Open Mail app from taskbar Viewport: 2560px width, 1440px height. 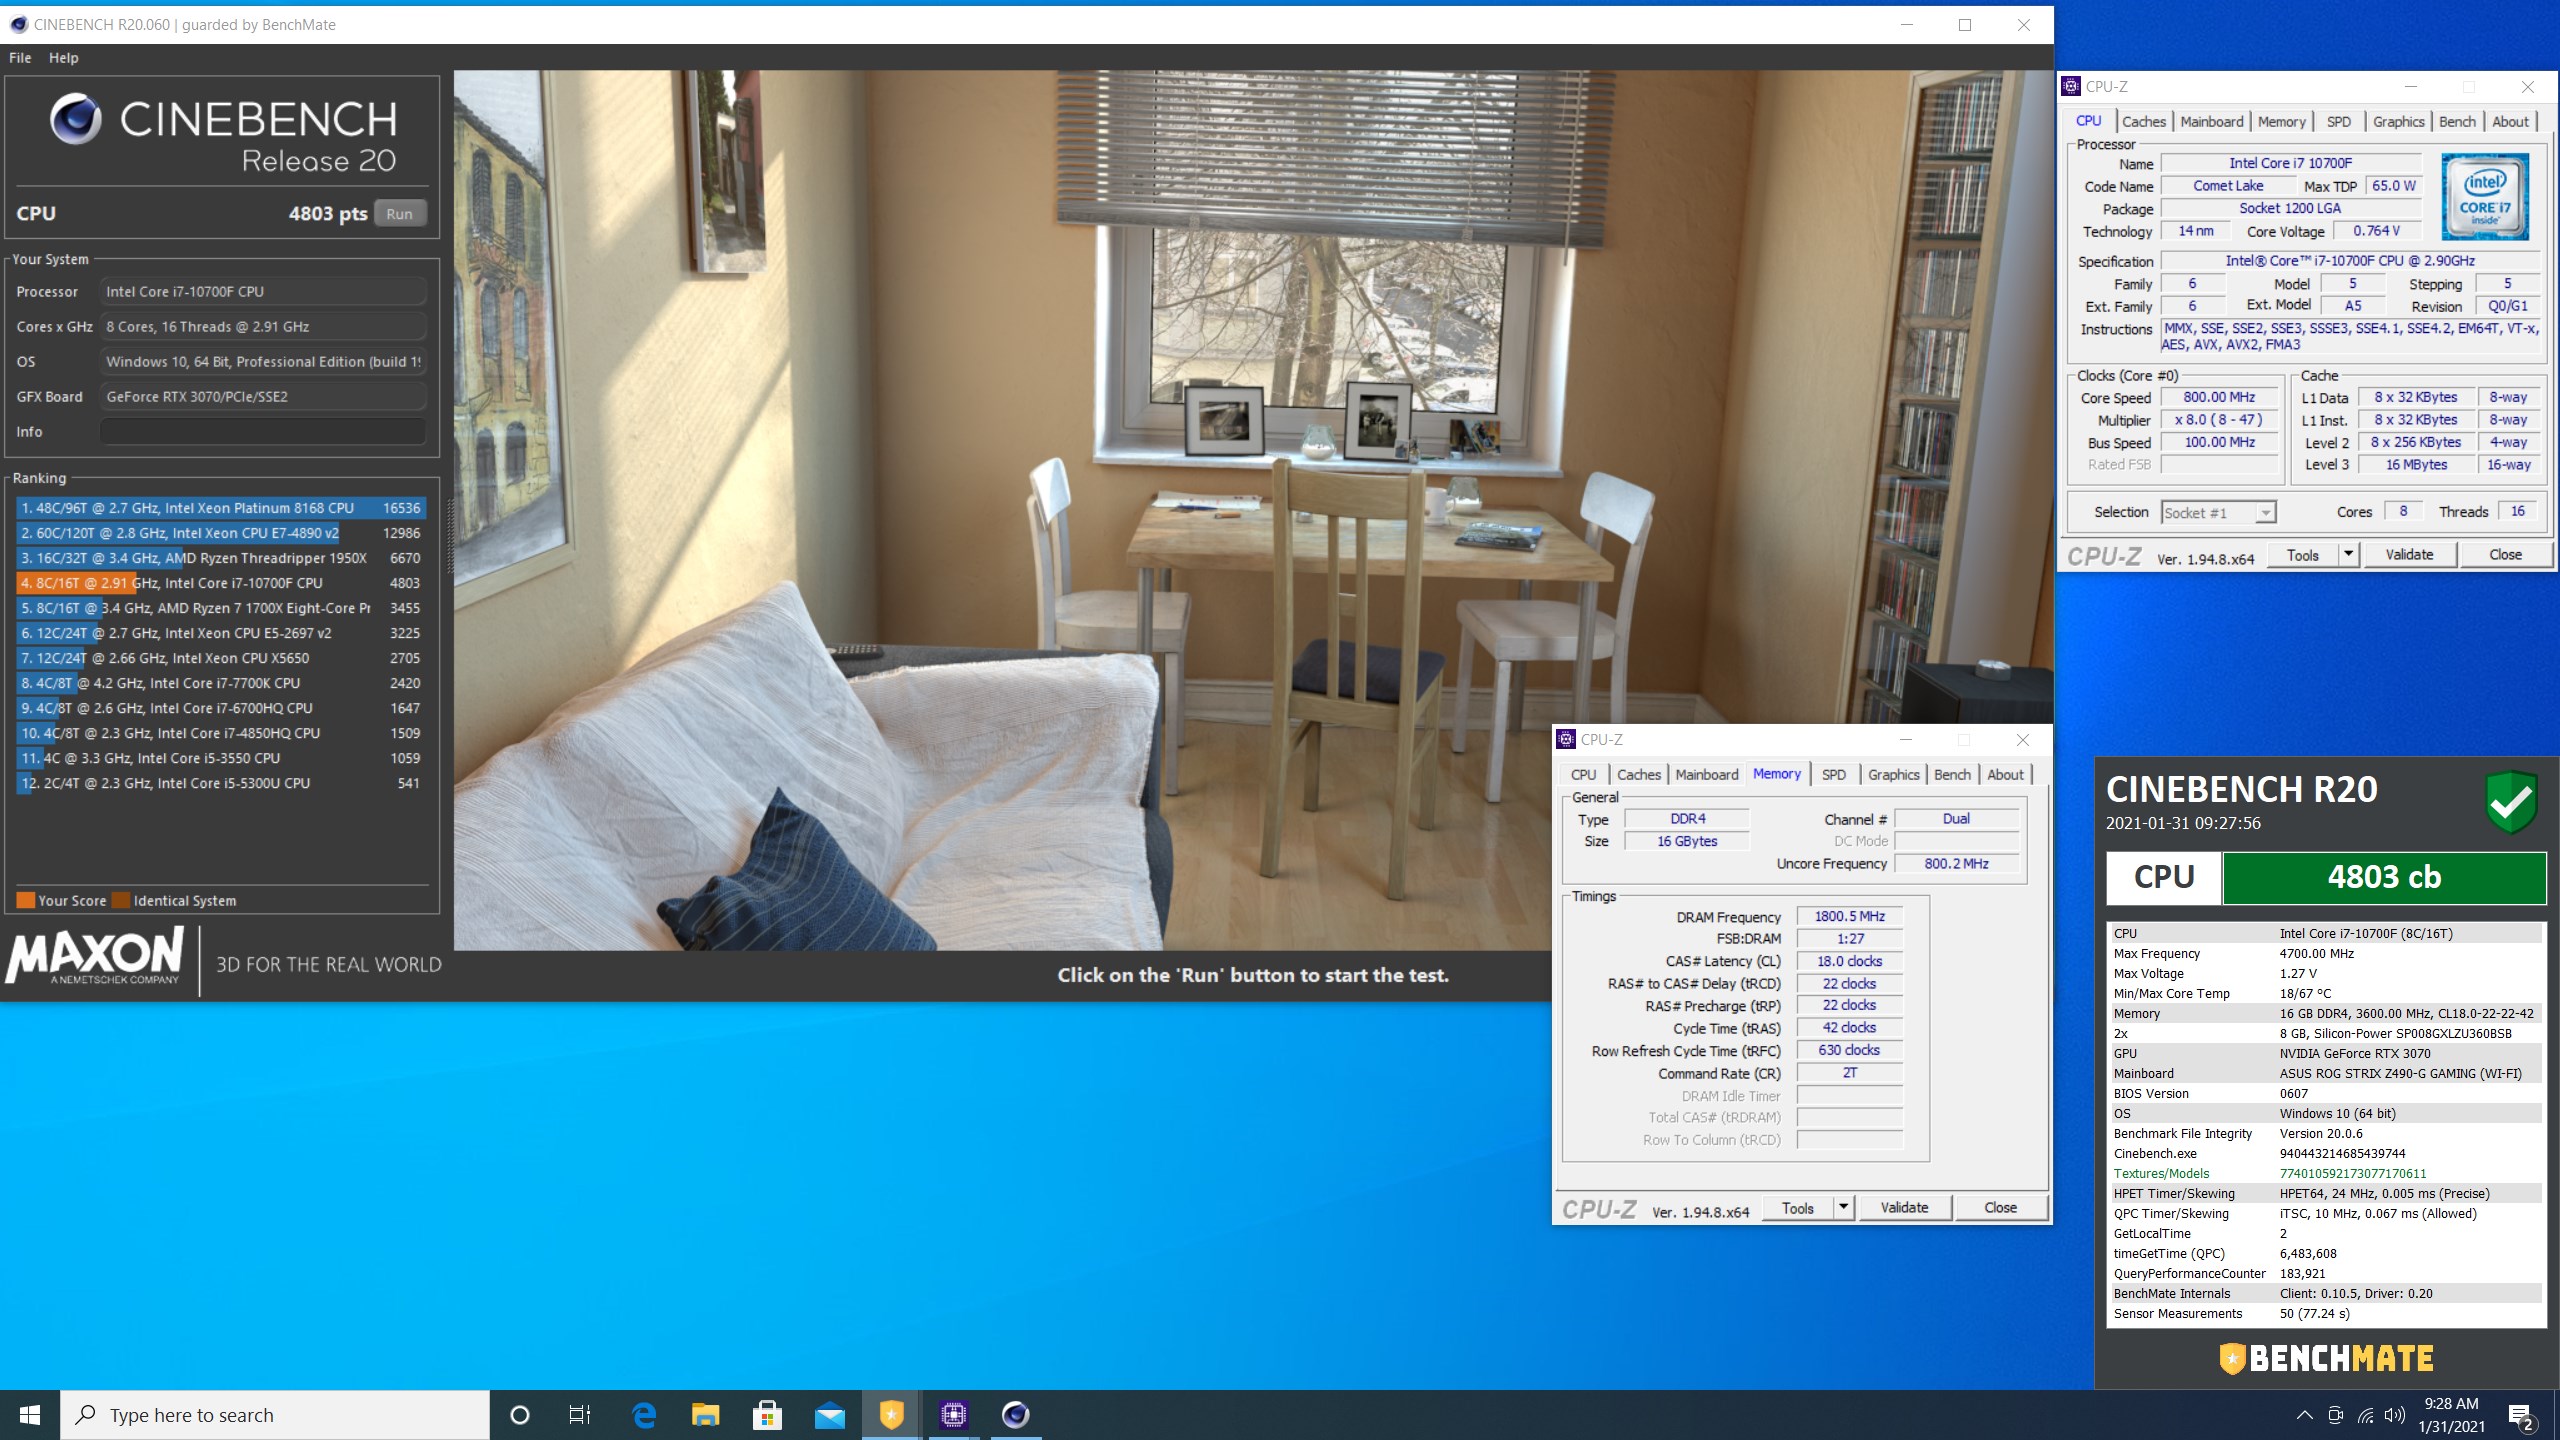click(x=830, y=1415)
